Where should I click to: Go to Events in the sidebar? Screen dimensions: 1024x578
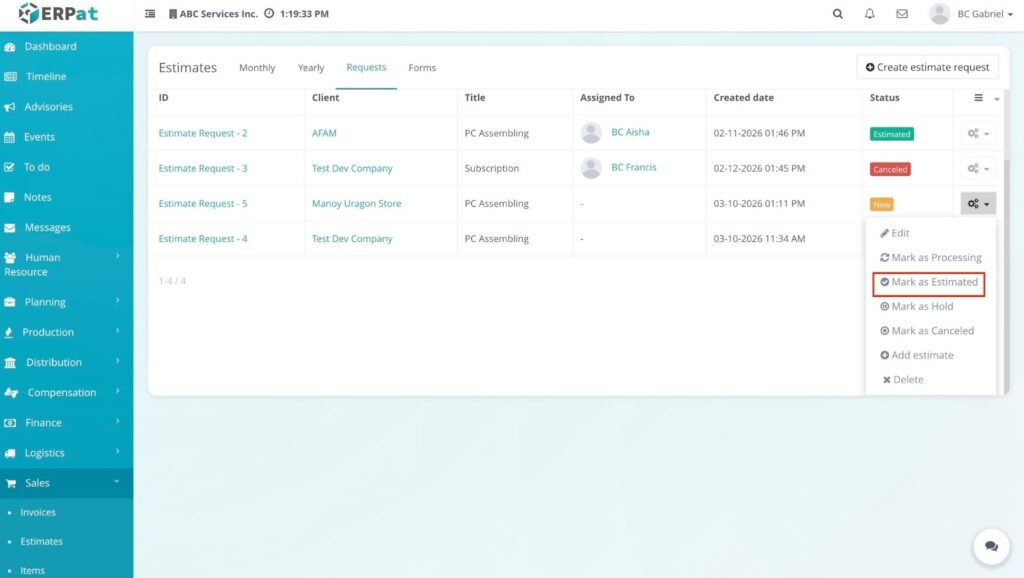39,137
